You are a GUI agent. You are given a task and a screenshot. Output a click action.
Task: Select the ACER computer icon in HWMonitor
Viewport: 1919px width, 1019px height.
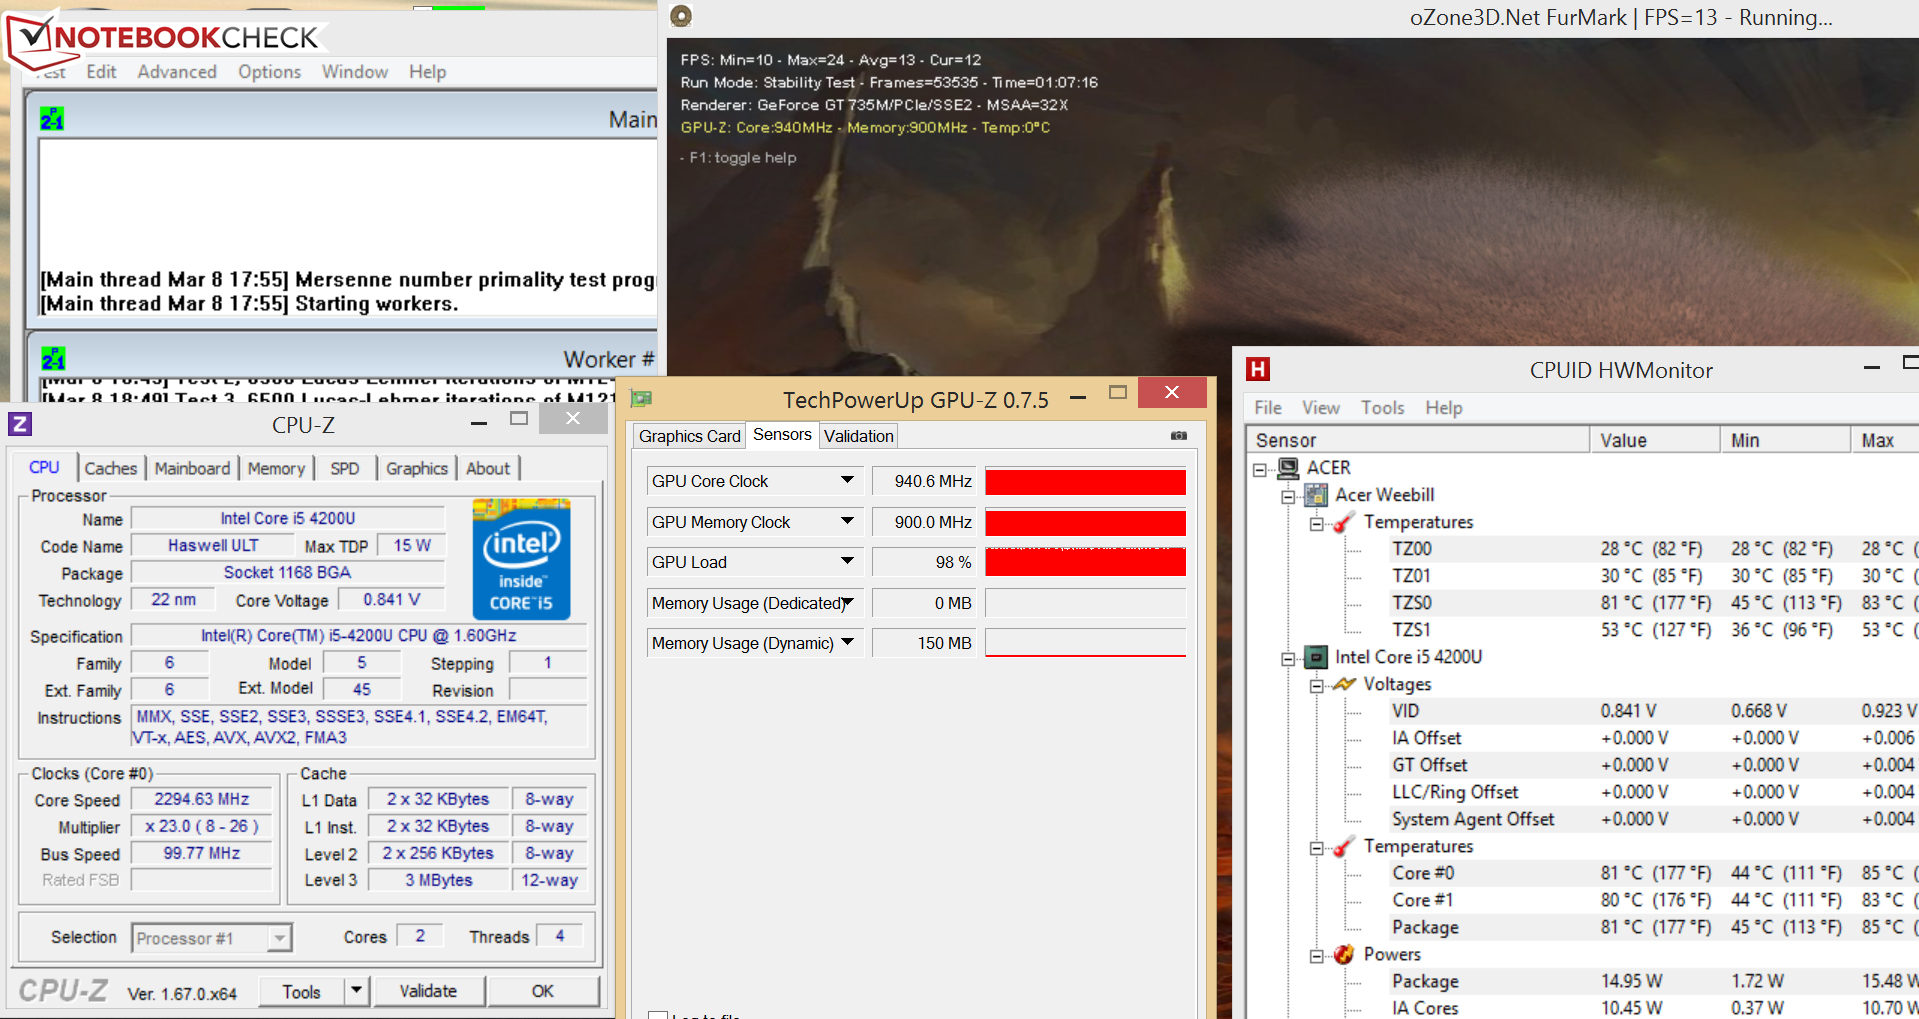click(x=1289, y=467)
